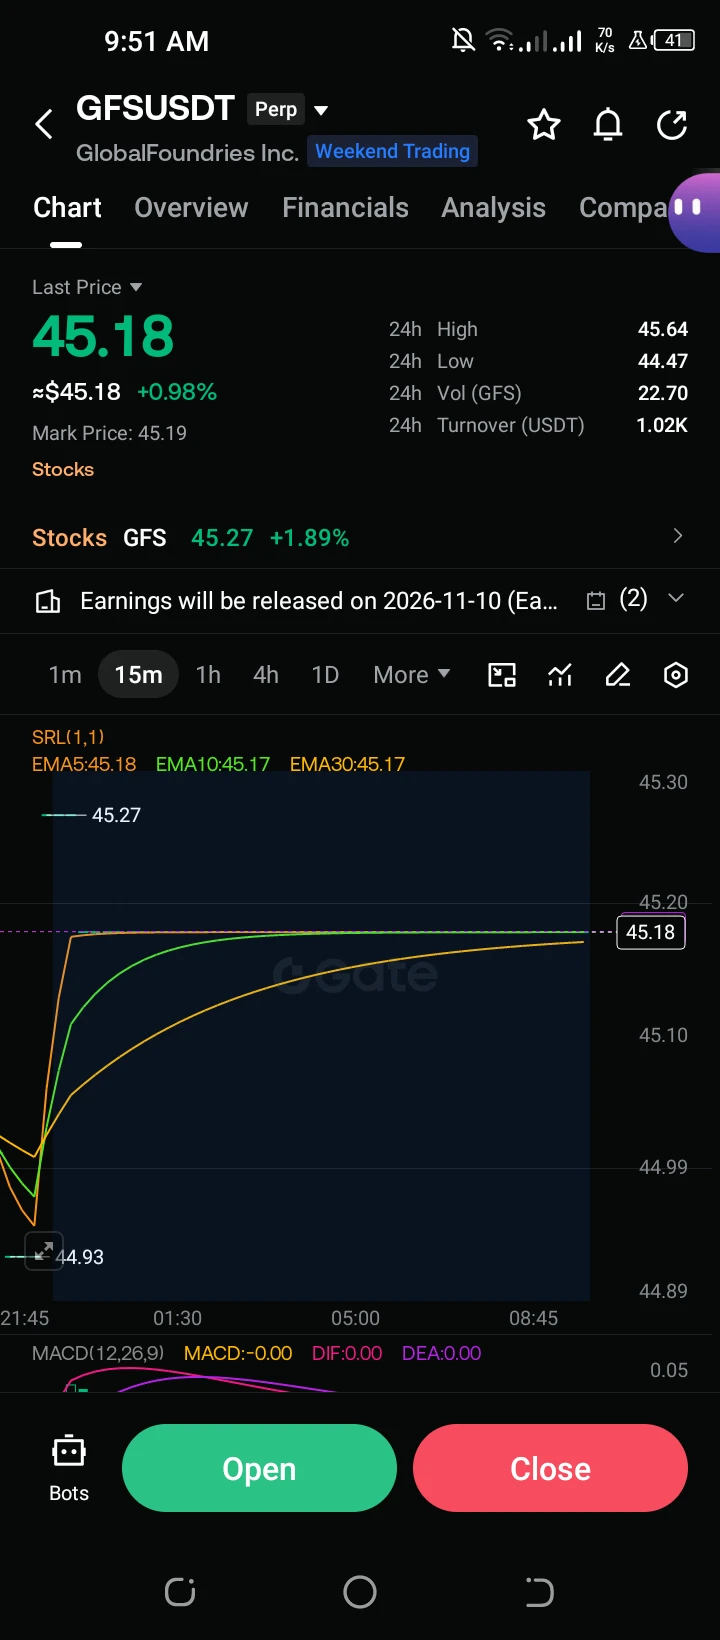Tap the 24h Vol (GFS) value 22.70

(663, 393)
